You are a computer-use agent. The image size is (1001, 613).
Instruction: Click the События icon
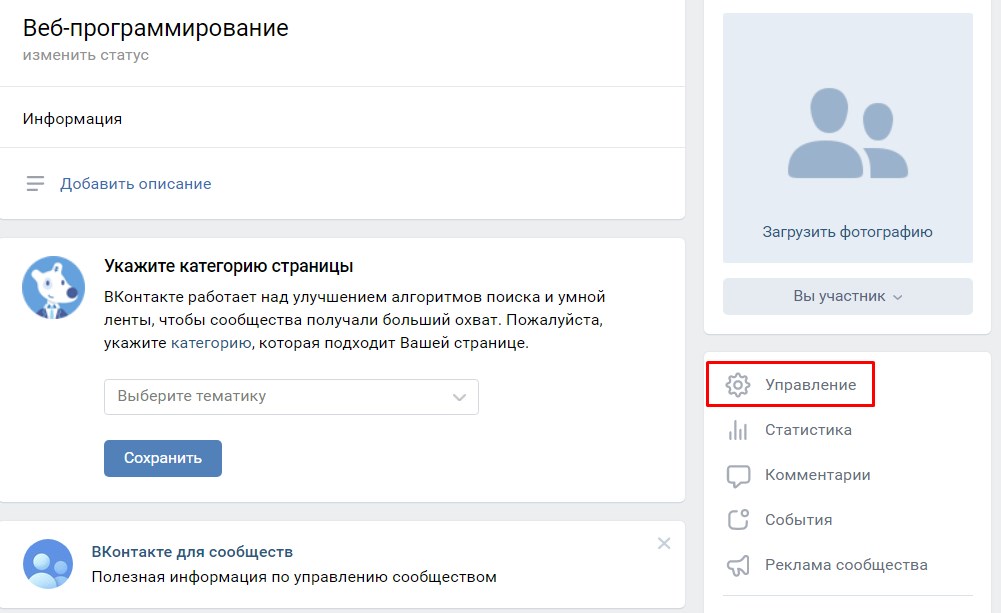click(738, 520)
